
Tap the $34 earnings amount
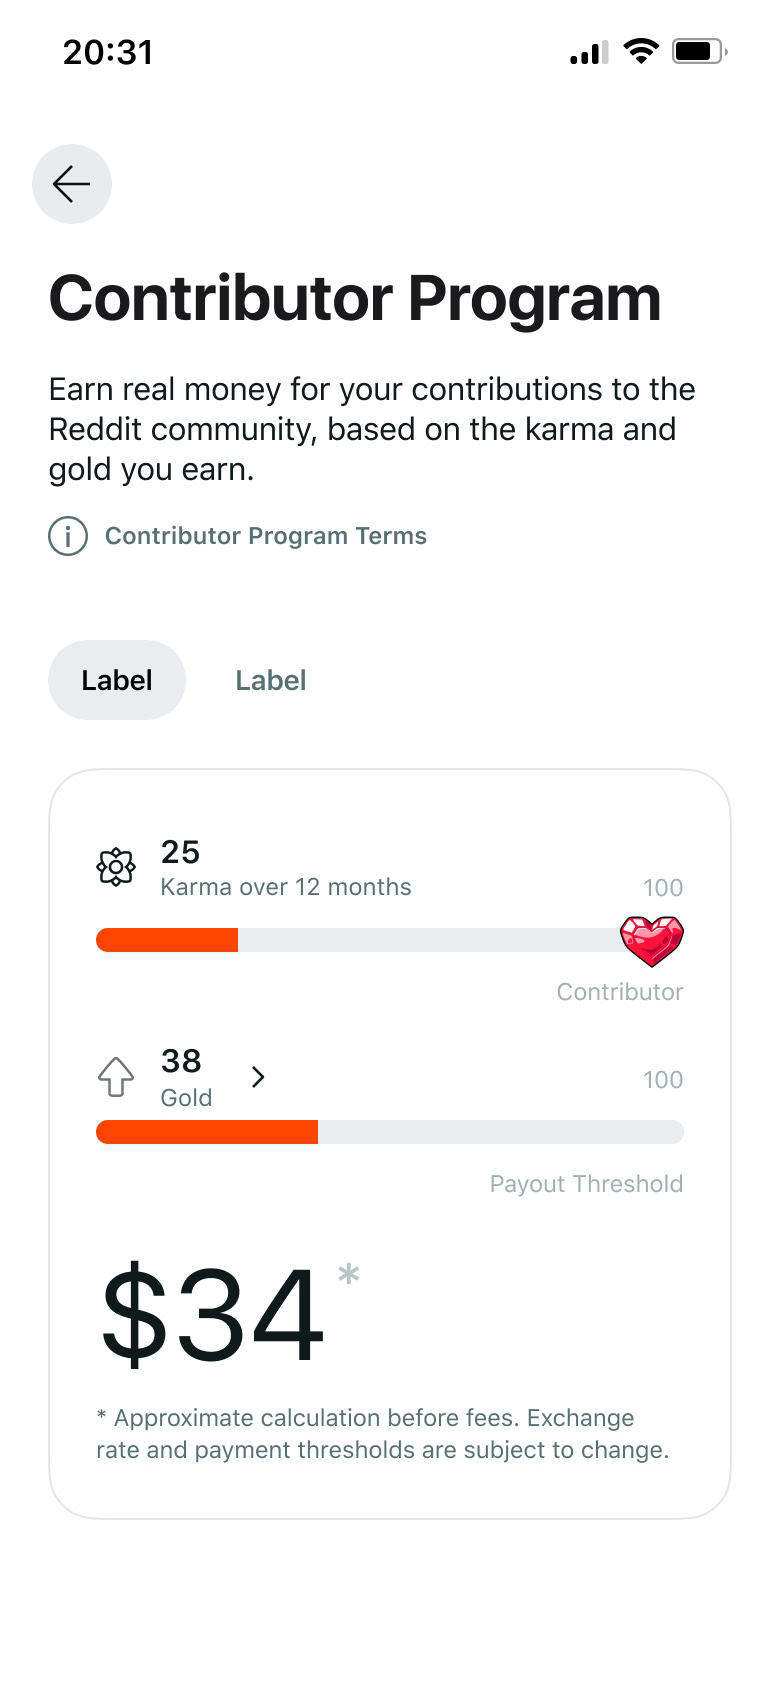[213, 1313]
